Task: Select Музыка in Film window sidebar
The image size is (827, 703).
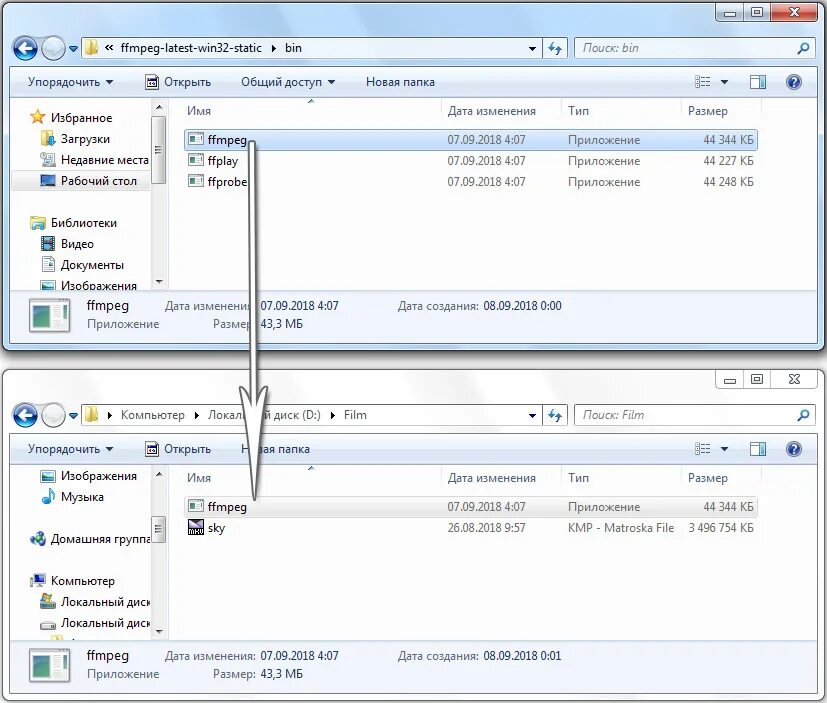Action: click(72, 497)
